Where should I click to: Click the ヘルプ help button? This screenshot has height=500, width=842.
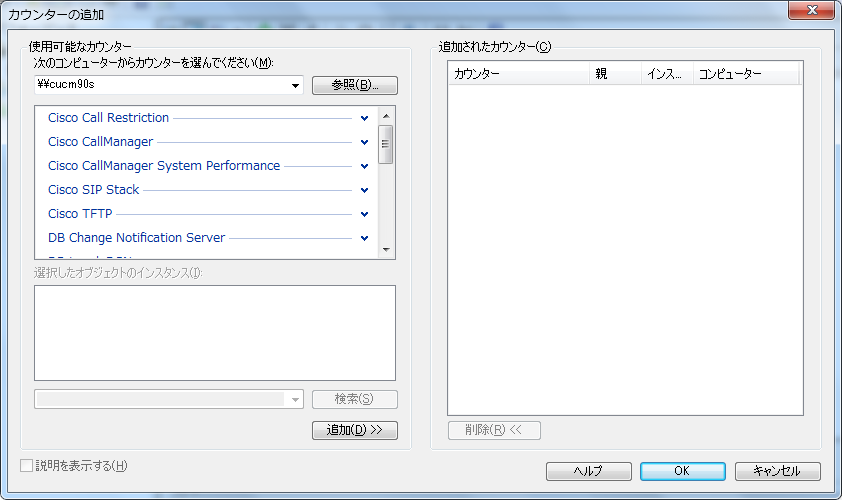click(x=589, y=471)
